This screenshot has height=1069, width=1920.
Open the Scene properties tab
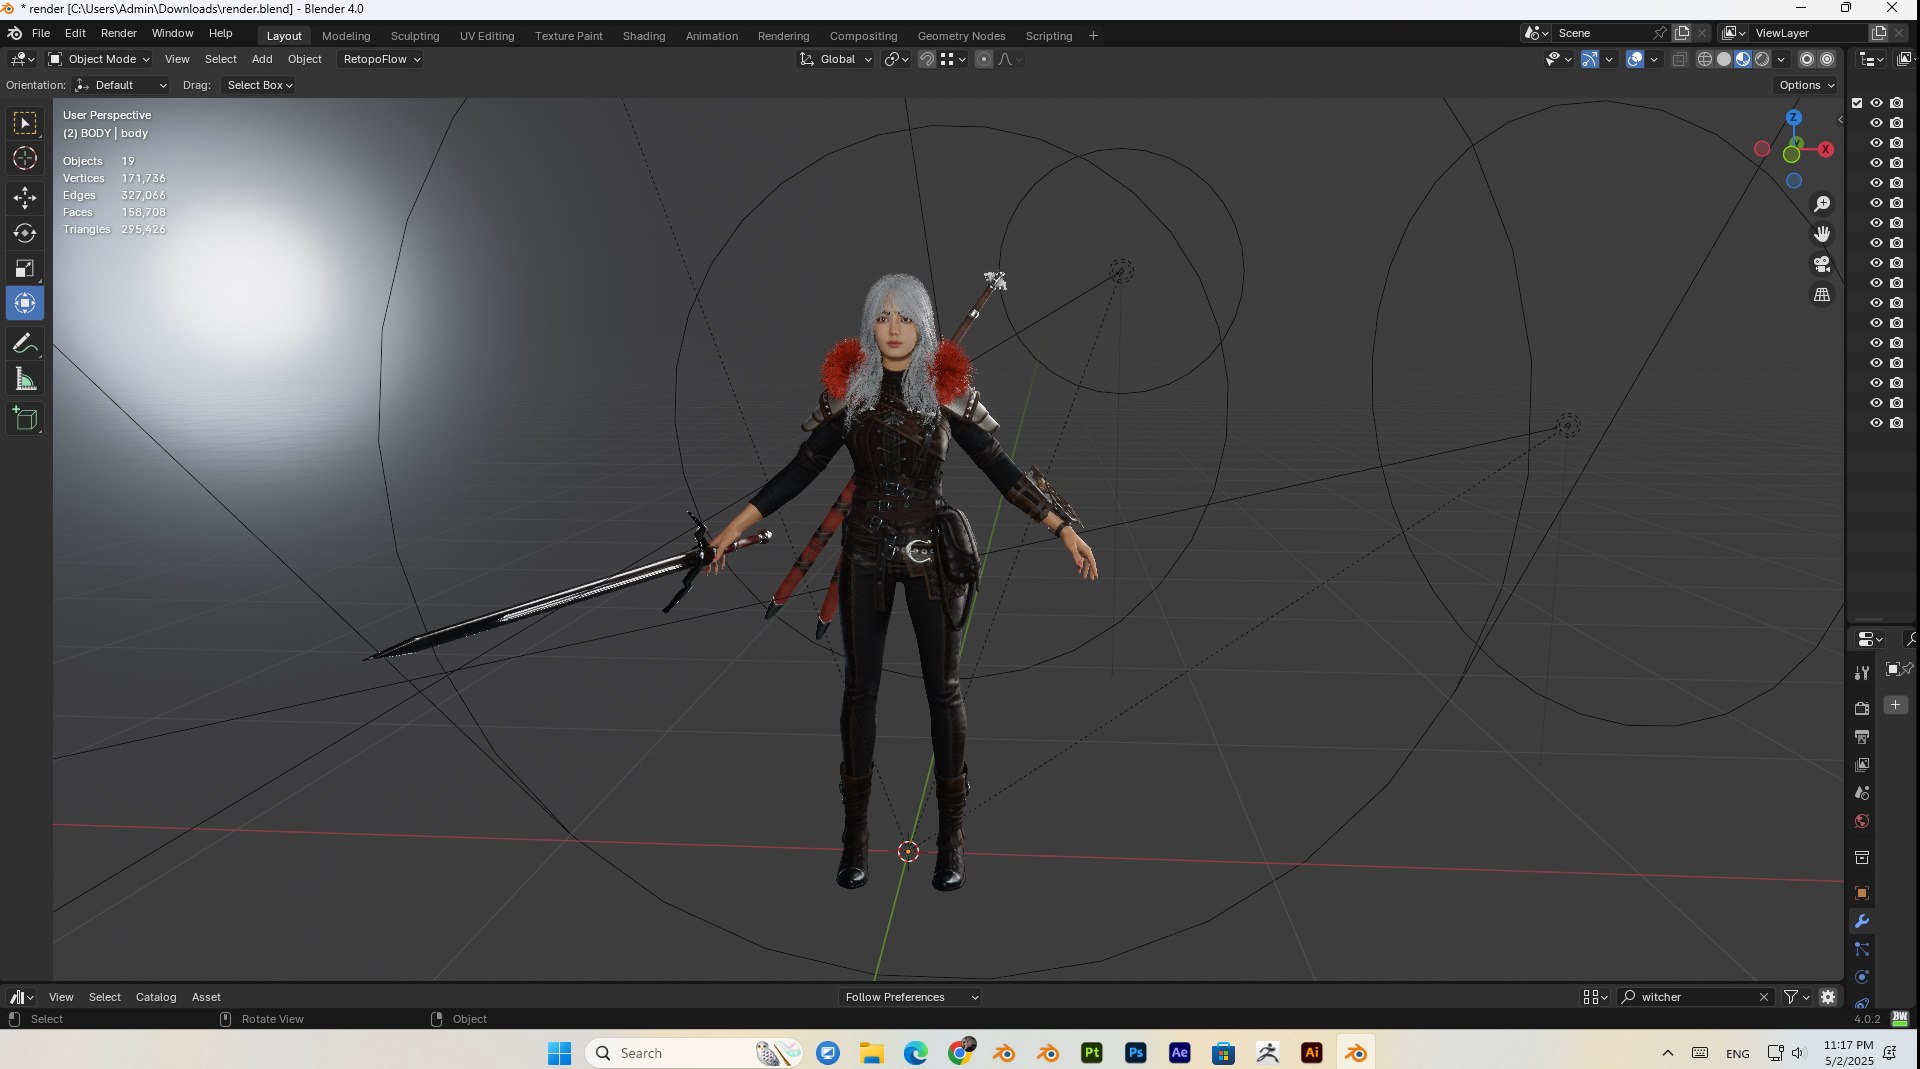tap(1862, 793)
